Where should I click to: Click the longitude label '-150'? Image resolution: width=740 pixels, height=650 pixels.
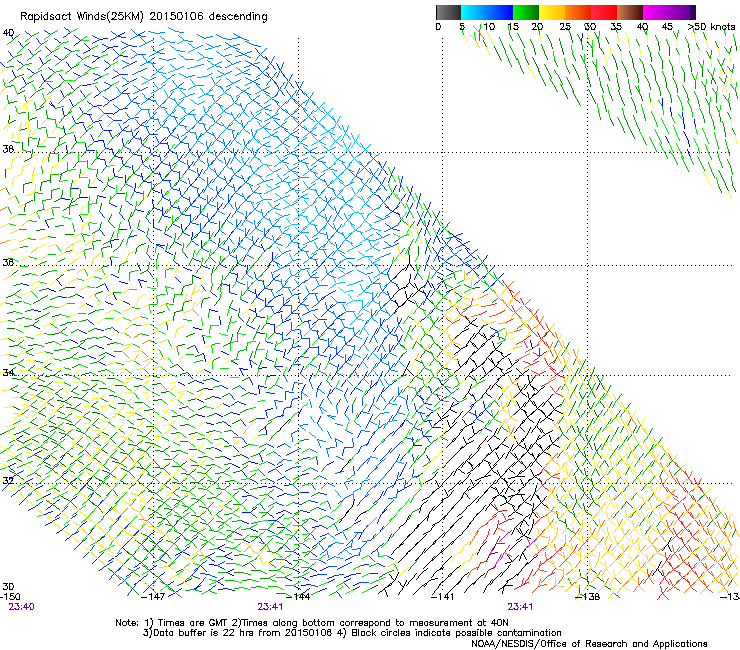click(x=10, y=596)
